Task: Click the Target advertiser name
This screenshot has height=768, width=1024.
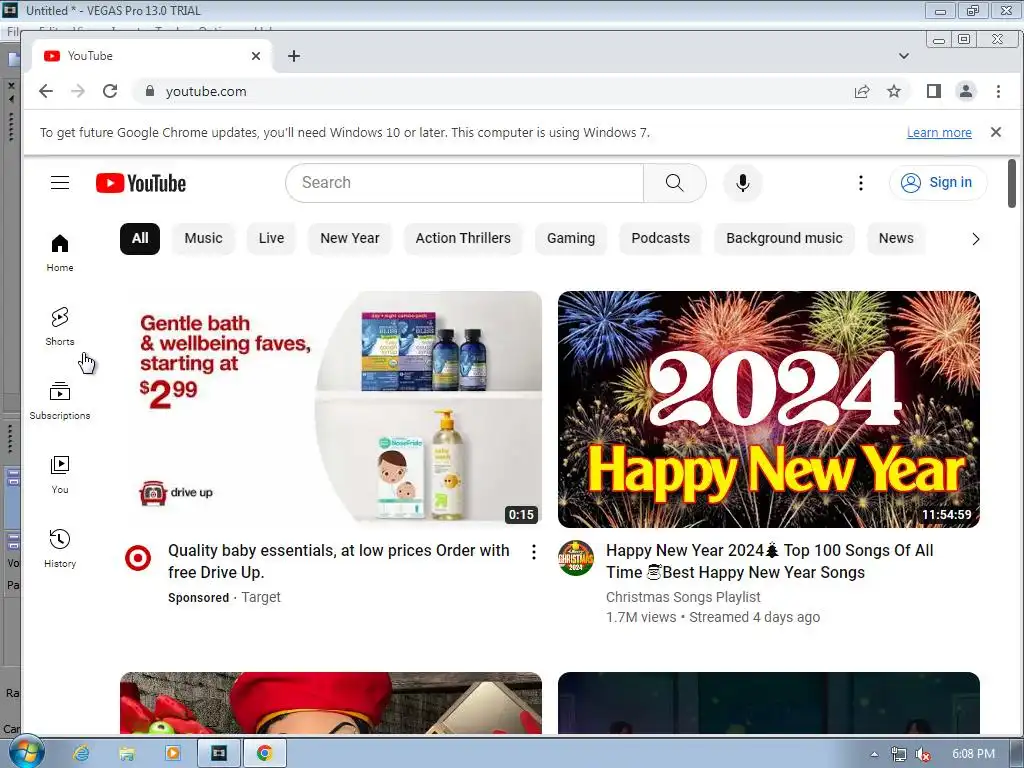Action: 261,597
